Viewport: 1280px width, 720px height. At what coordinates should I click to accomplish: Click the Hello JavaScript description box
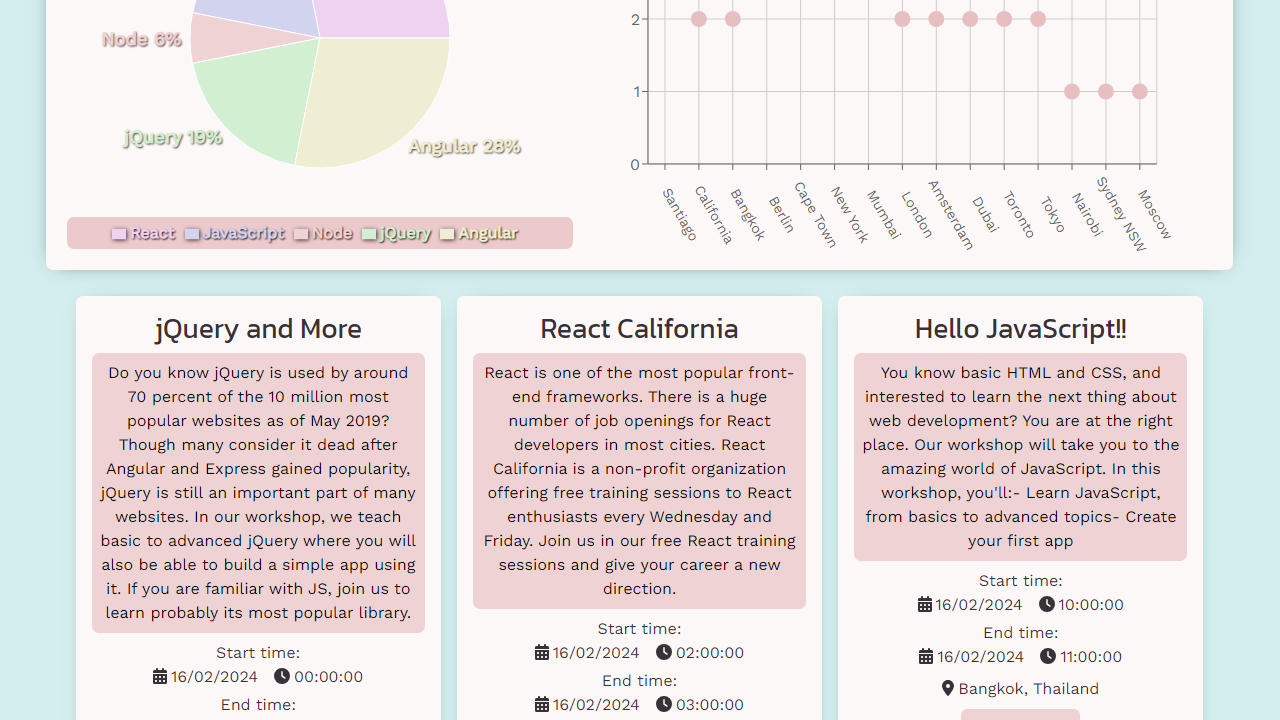coord(1020,457)
